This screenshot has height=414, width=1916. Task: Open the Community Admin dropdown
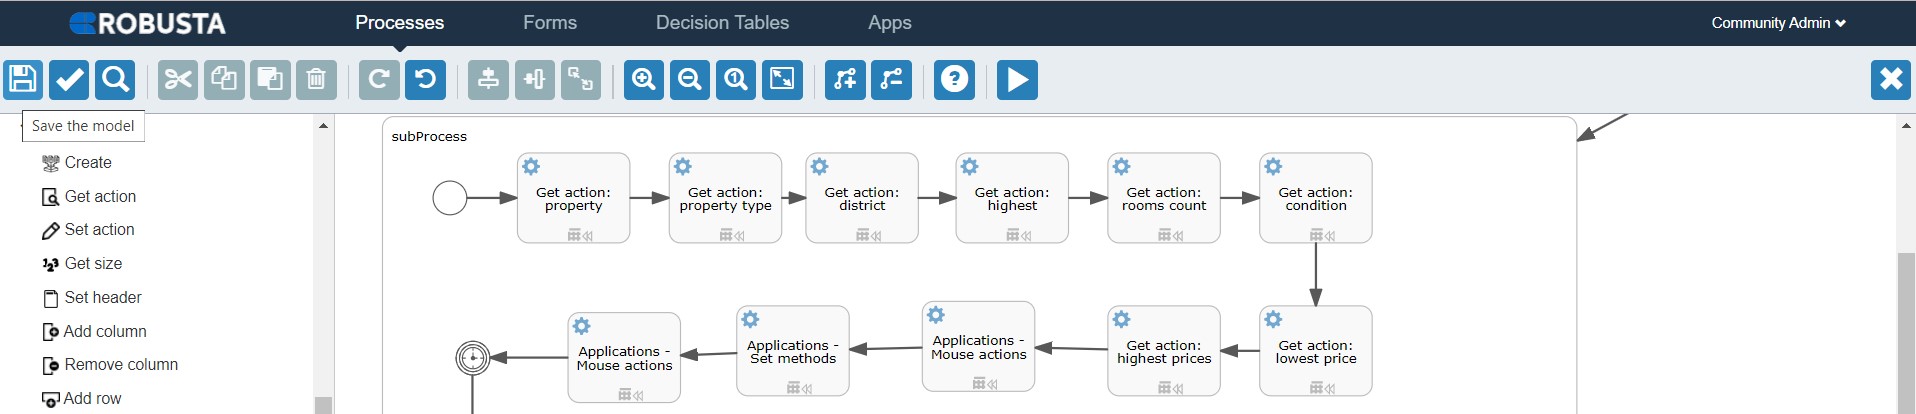pyautogui.click(x=1778, y=23)
